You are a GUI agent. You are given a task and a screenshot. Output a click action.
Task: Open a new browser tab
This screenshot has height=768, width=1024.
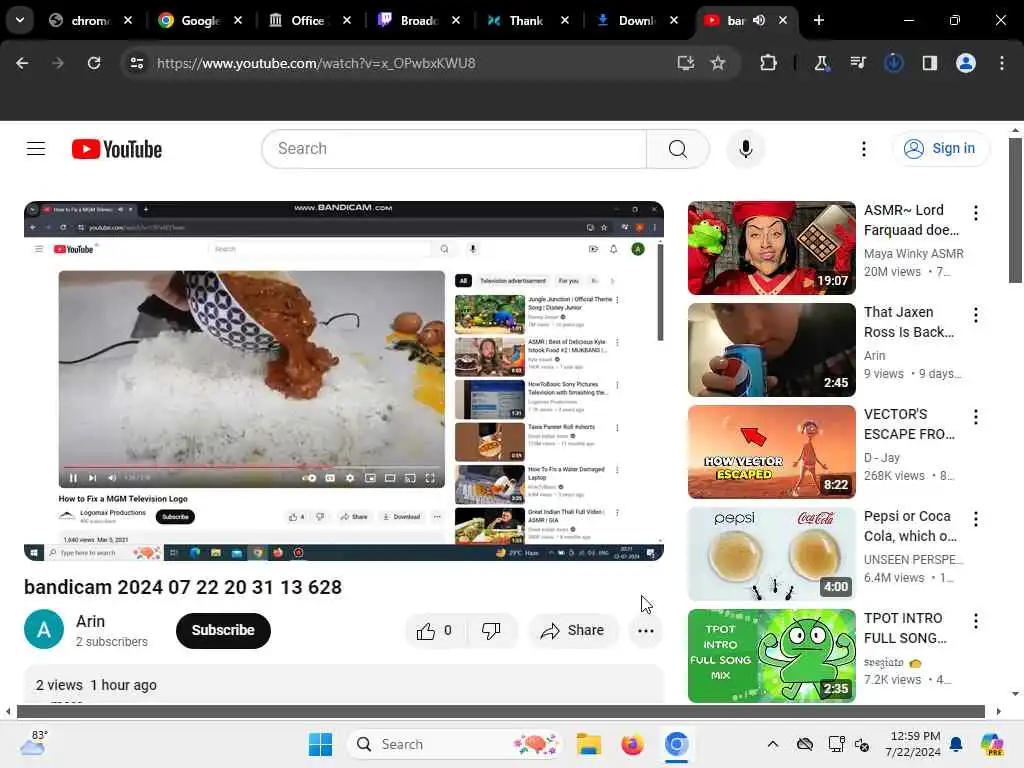[818, 20]
